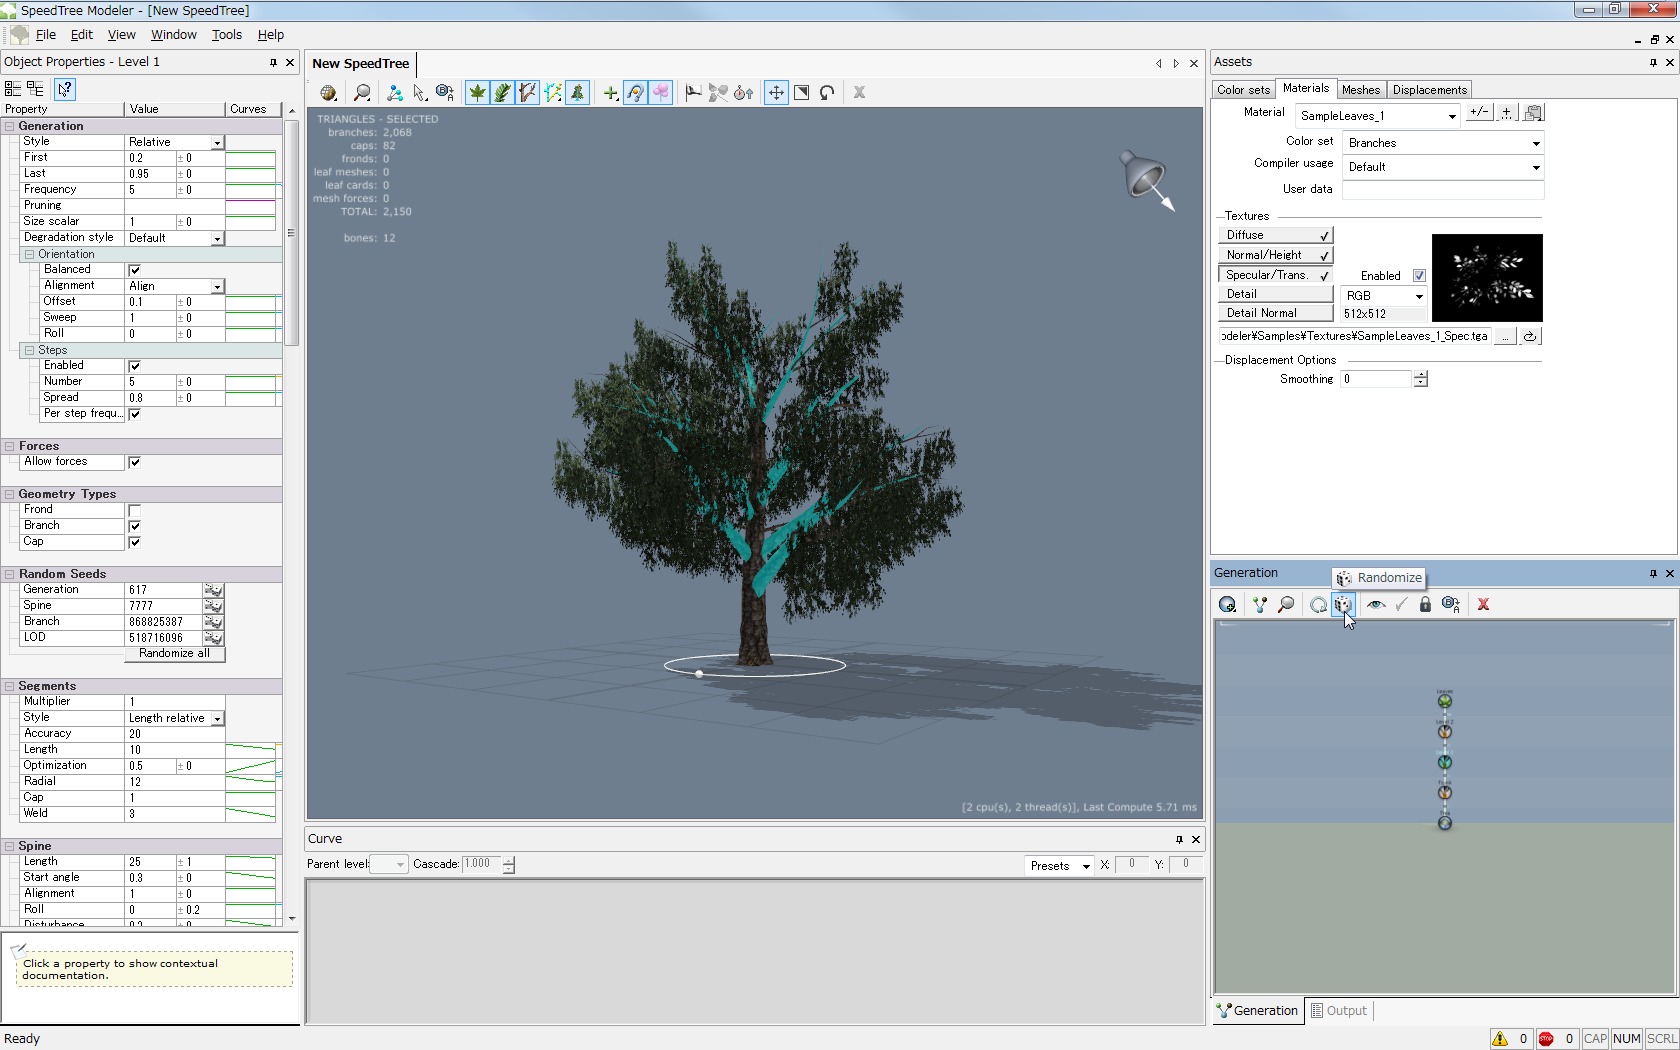Click the zoom magnifier in the viewport toolbar
This screenshot has width=1680, height=1050.
pyautogui.click(x=362, y=93)
